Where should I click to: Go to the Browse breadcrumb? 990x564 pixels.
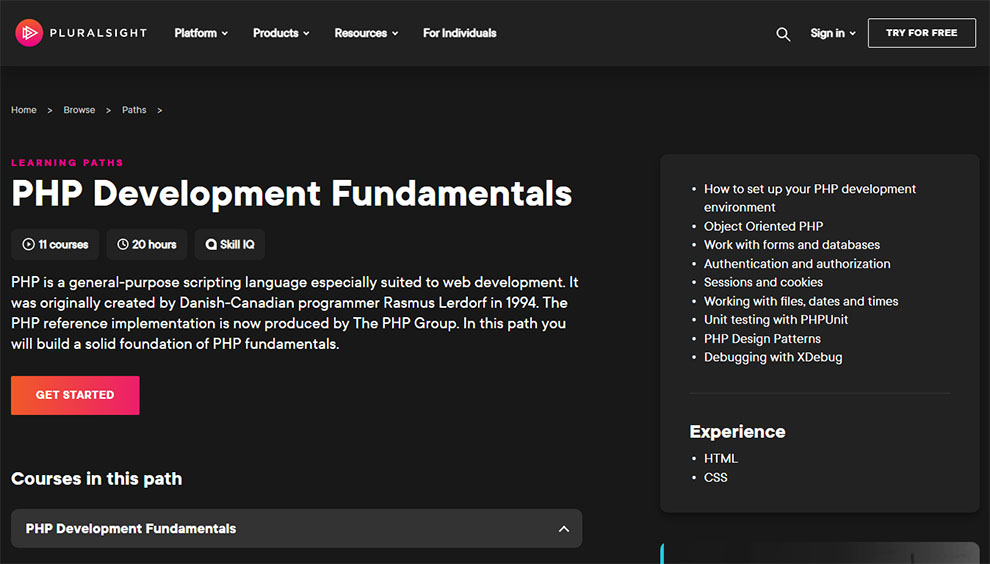[x=79, y=110]
